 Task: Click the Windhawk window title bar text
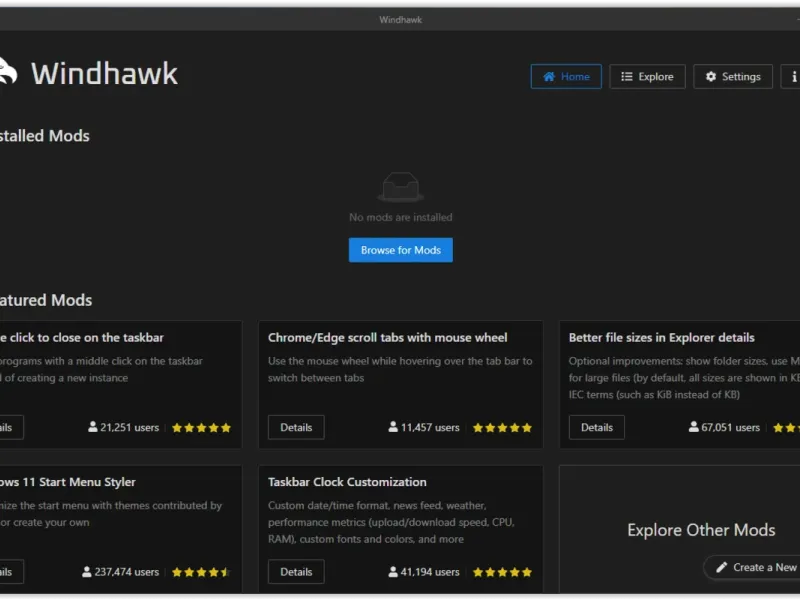coord(401,20)
